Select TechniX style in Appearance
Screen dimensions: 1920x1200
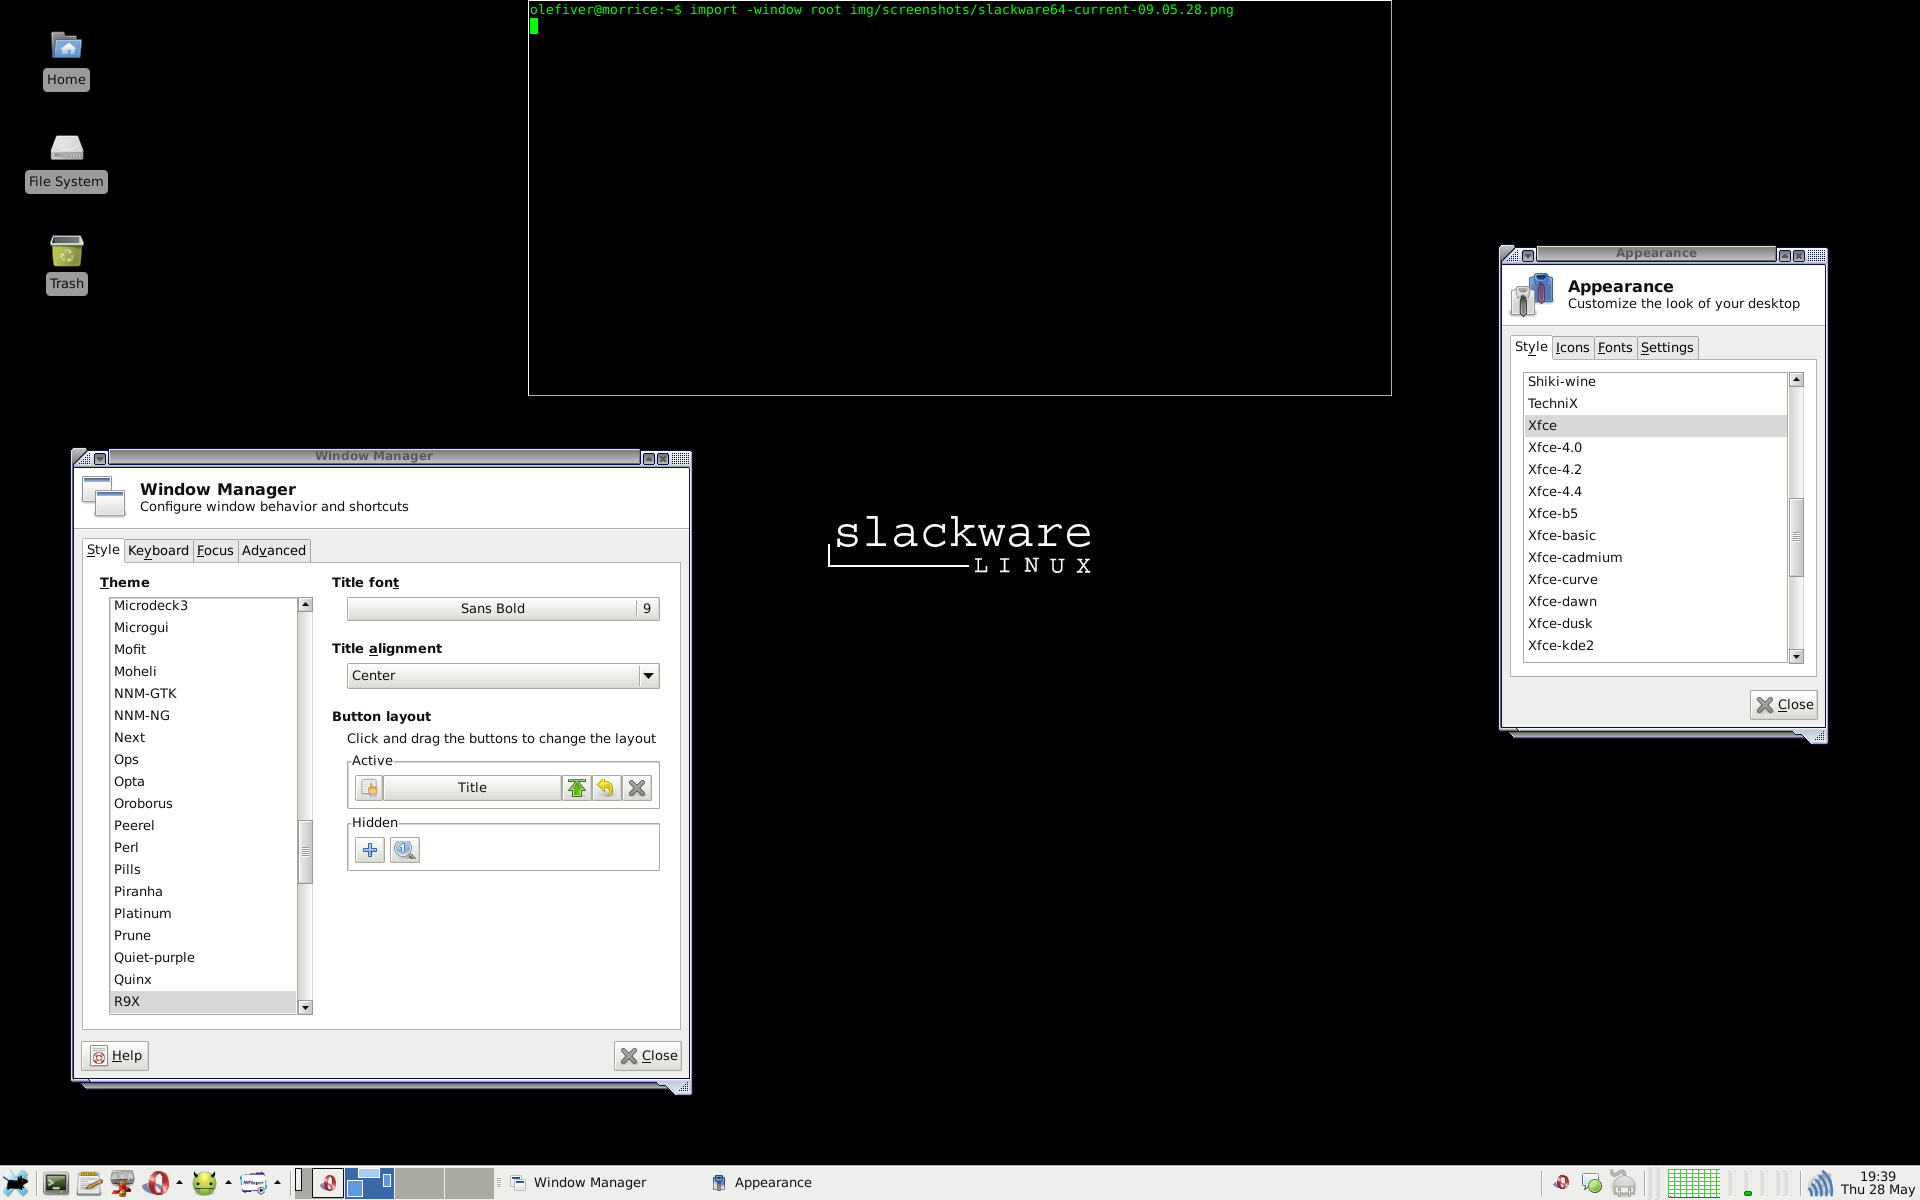(x=1655, y=404)
